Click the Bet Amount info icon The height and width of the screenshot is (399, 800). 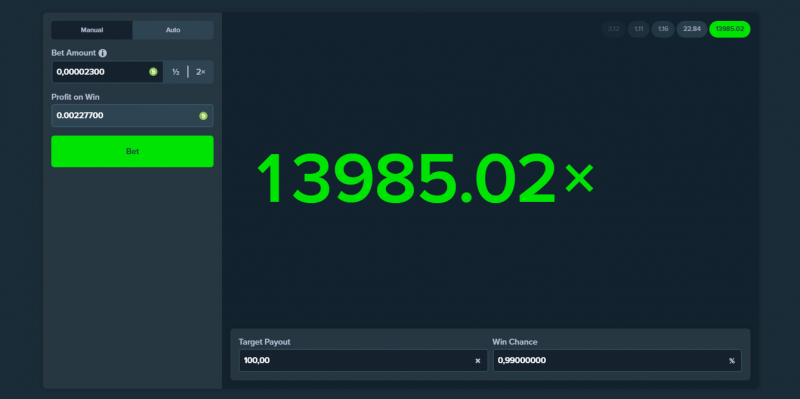tap(103, 53)
